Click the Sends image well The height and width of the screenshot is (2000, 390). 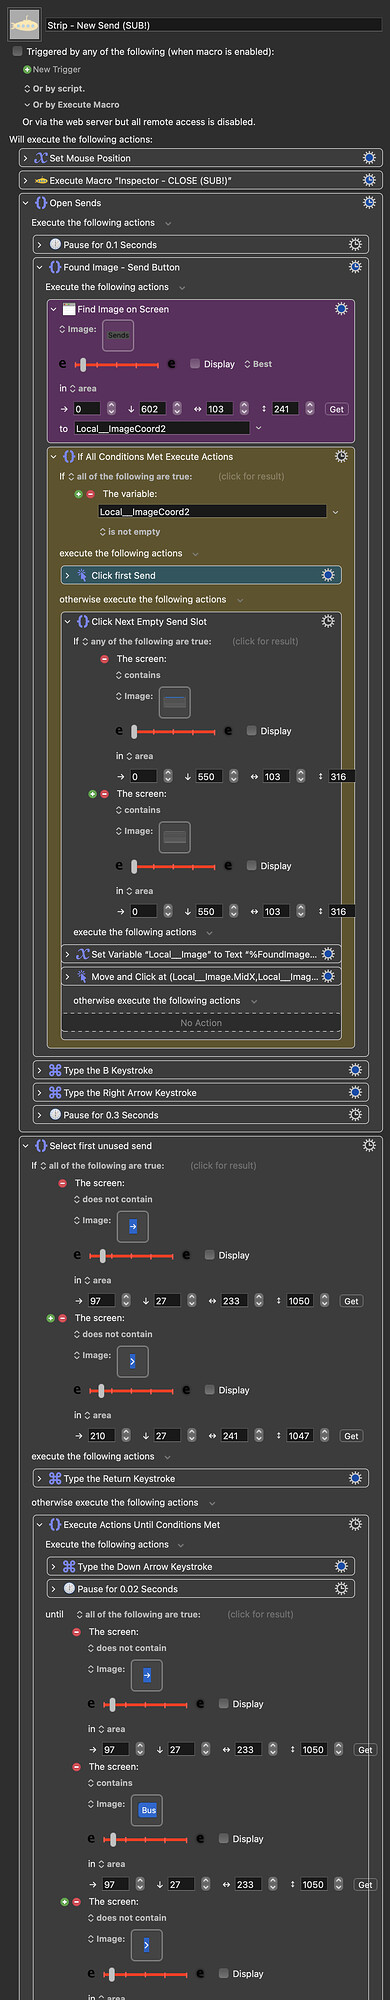tap(118, 335)
